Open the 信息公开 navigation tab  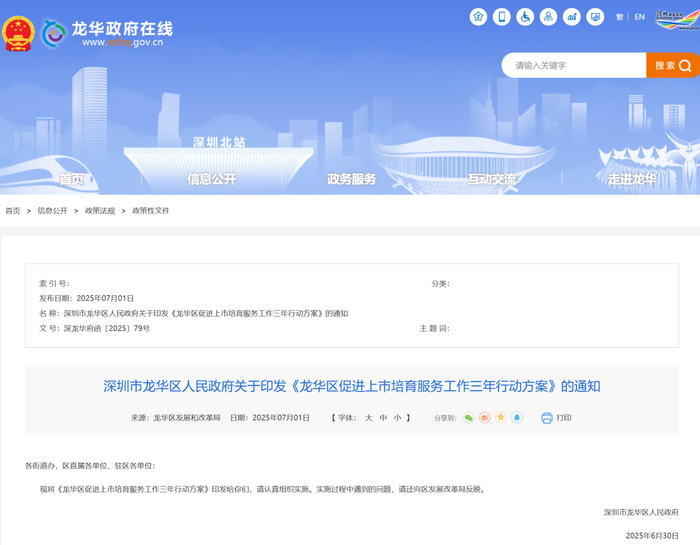tap(211, 179)
